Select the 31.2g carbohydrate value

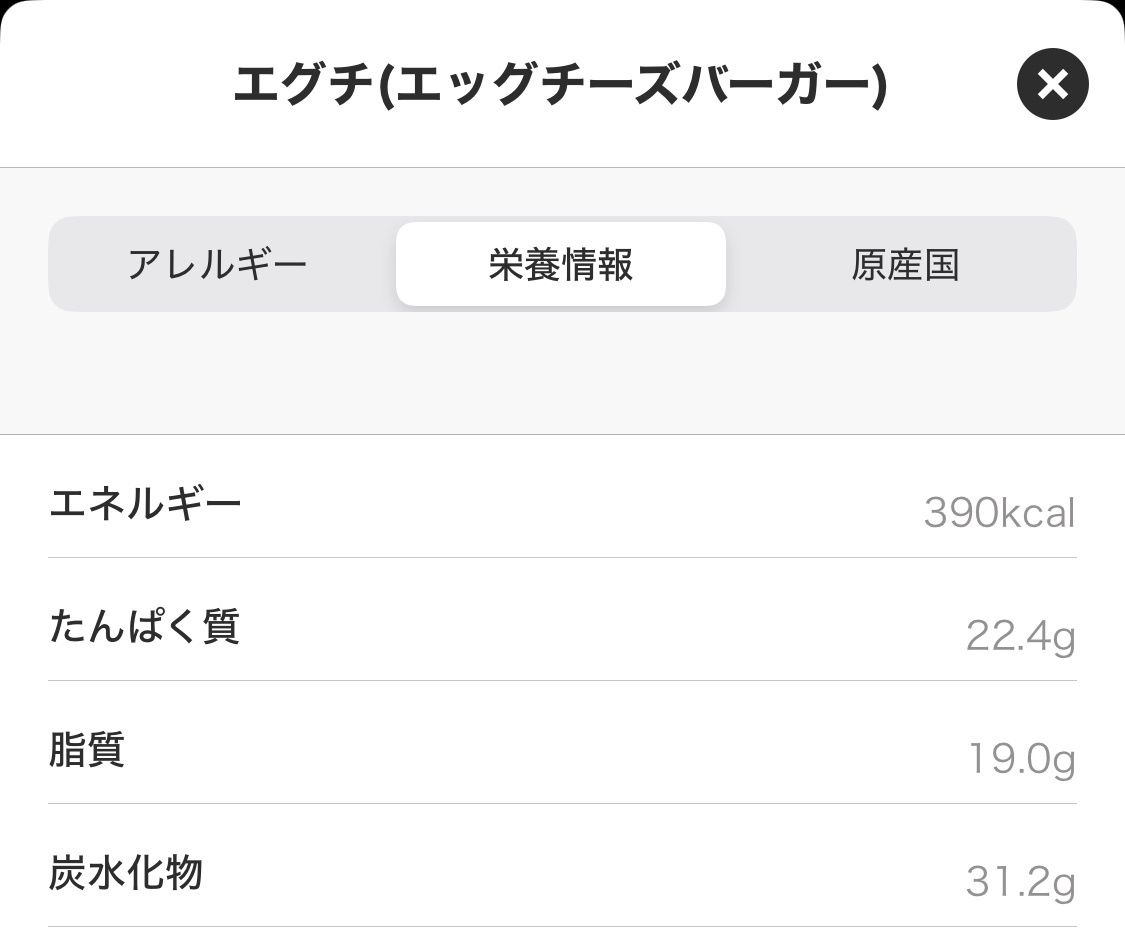click(x=1020, y=882)
